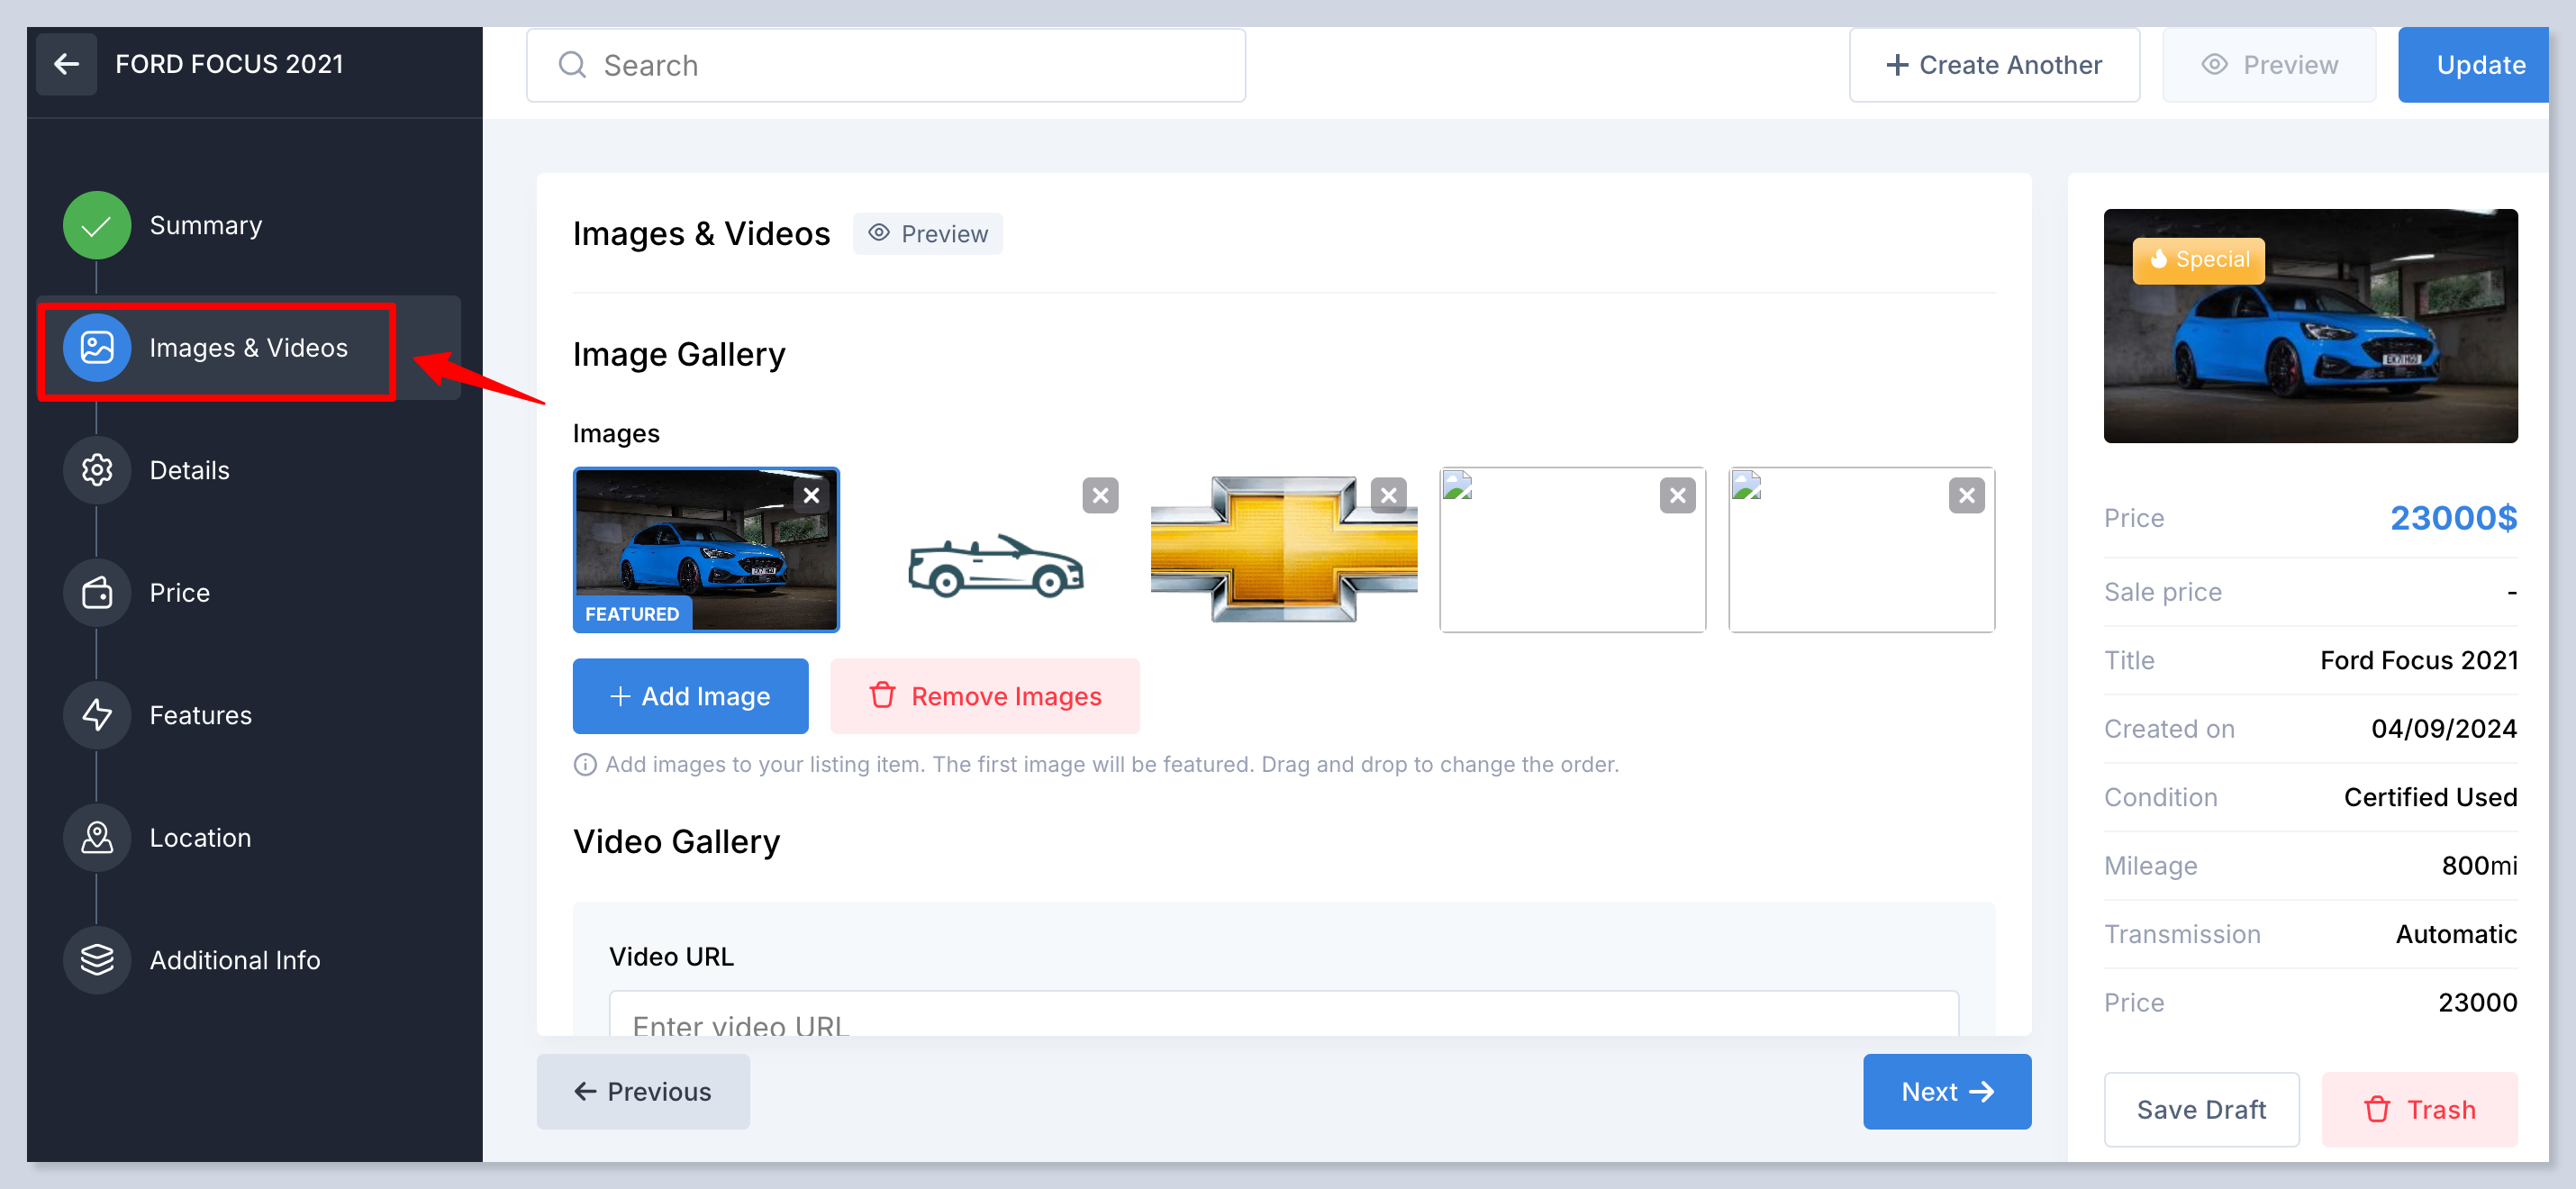Image resolution: width=2576 pixels, height=1189 pixels.
Task: Remove the featured blue Ford image
Action: pos(811,496)
